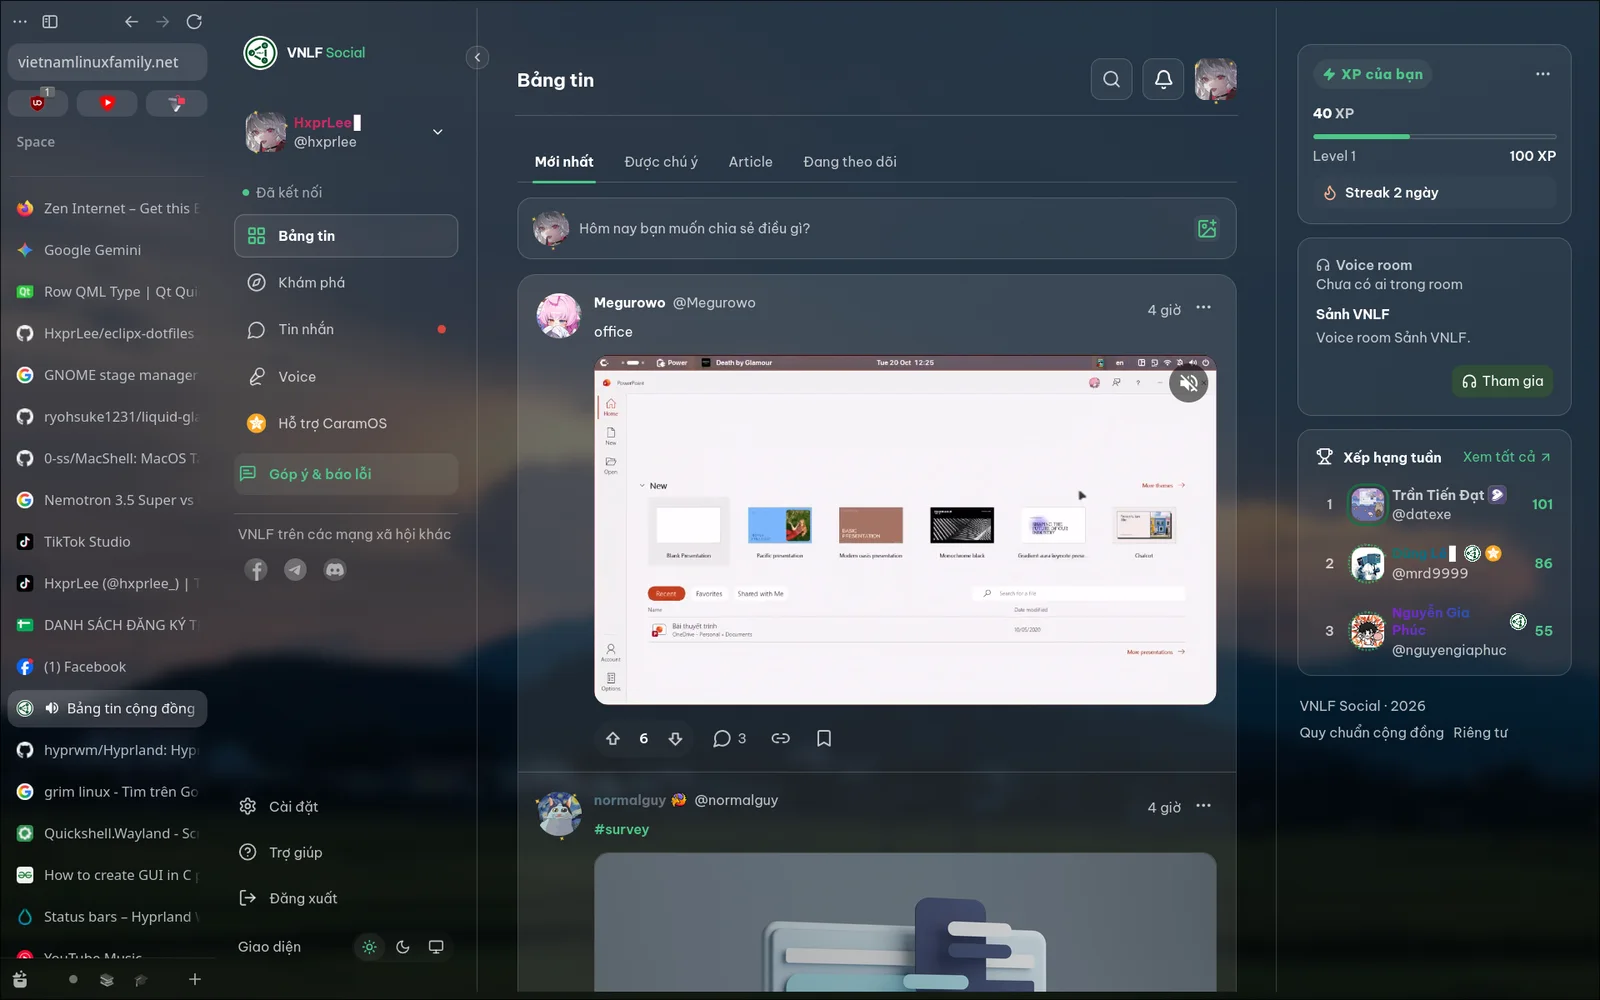Attach an image to the new post
The height and width of the screenshot is (1000, 1600).
coord(1207,228)
